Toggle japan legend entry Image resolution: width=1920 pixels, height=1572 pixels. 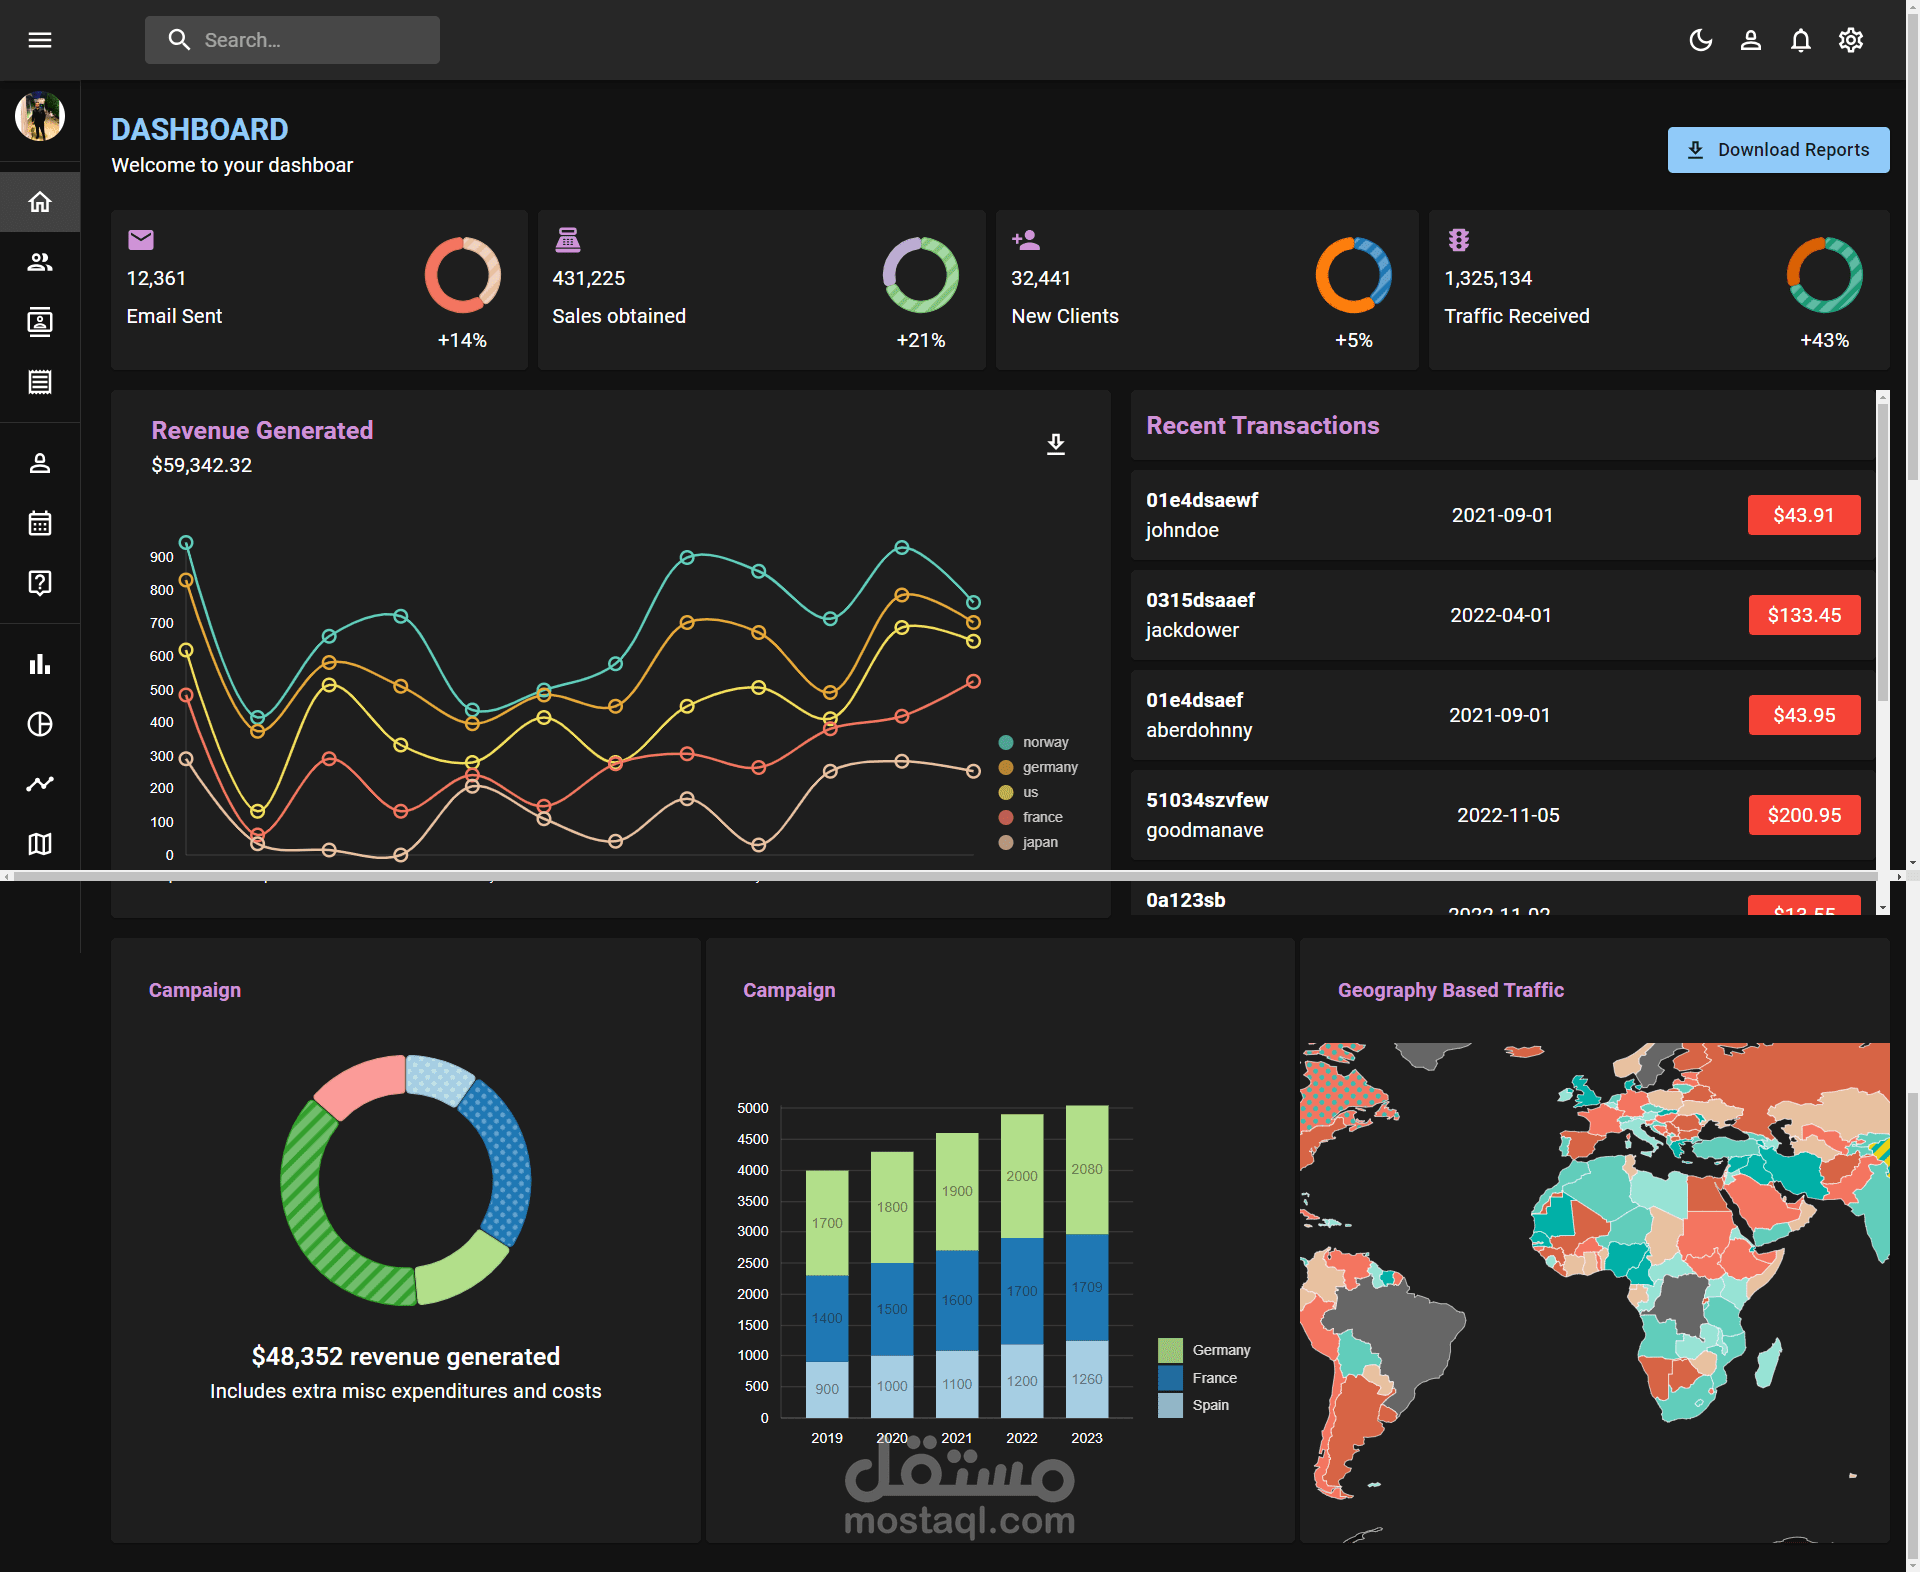pyautogui.click(x=1028, y=842)
